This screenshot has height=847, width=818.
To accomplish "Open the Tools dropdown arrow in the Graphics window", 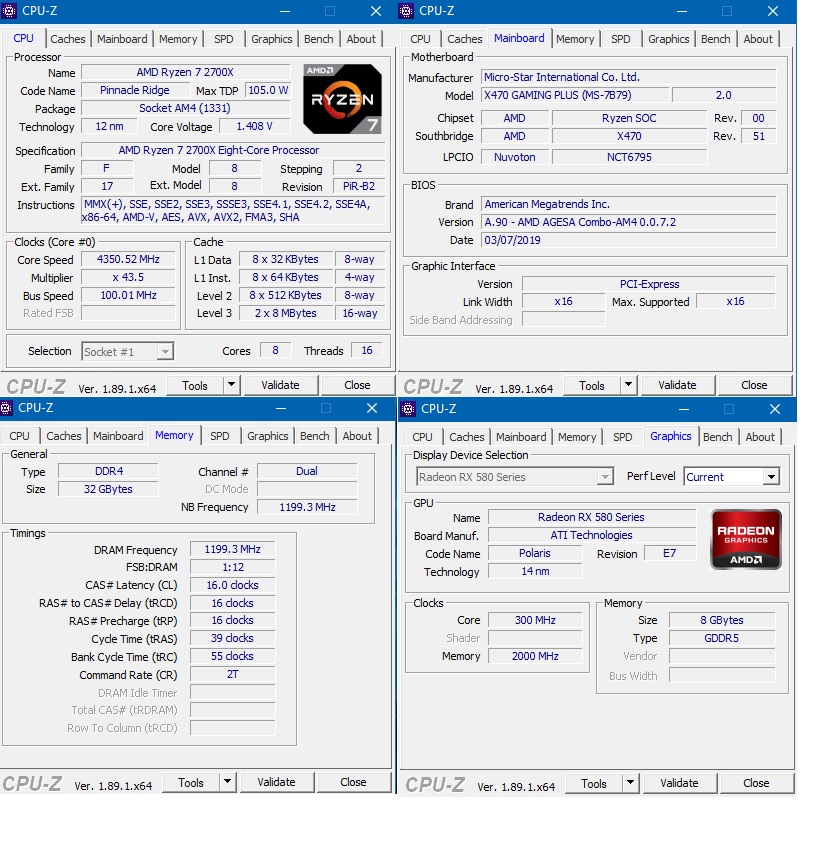I will (x=630, y=782).
